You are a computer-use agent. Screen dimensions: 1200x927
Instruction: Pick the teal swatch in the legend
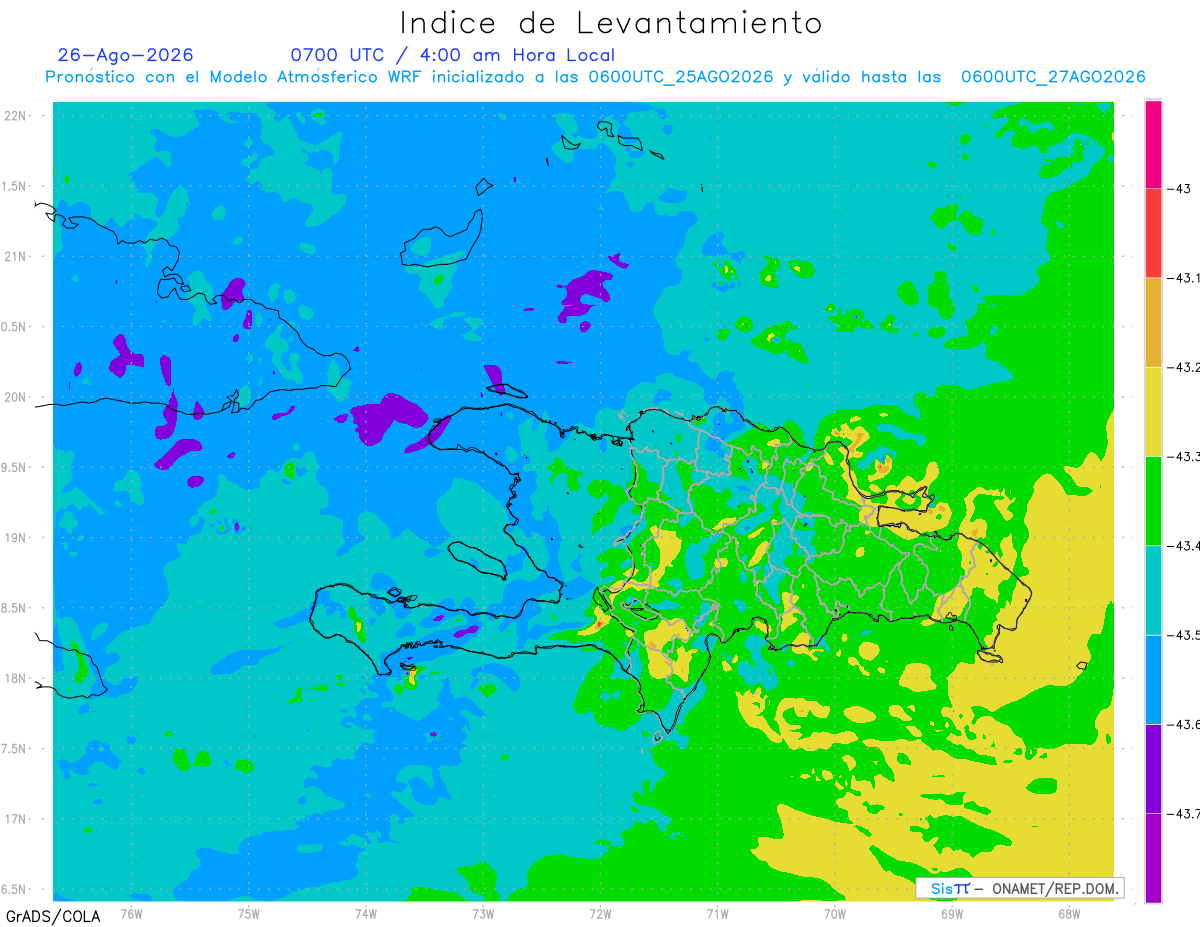point(1153,590)
